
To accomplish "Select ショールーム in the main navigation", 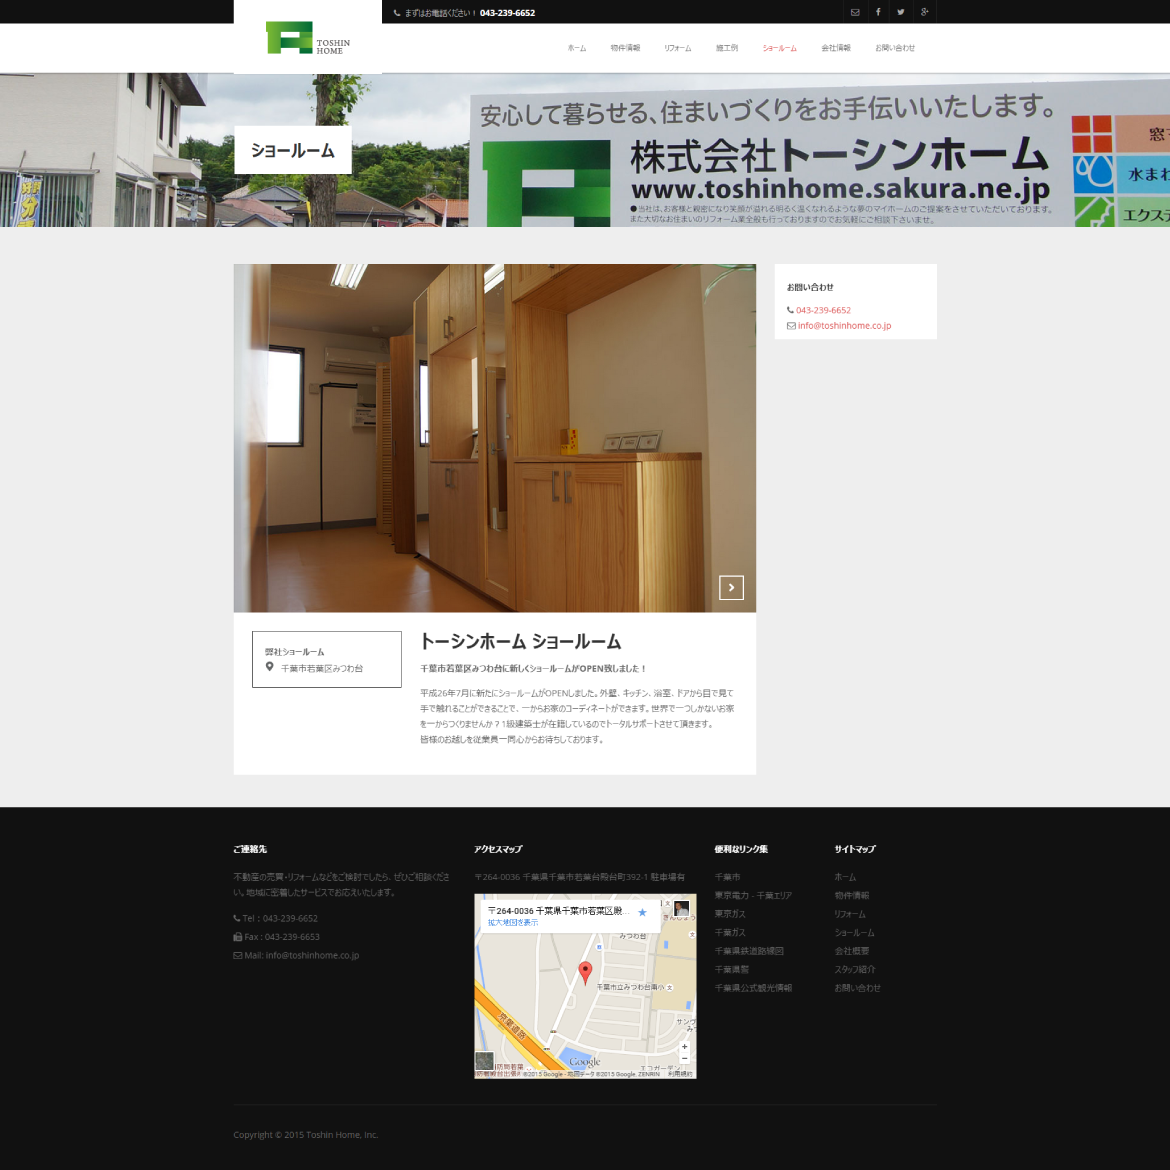I will (780, 49).
